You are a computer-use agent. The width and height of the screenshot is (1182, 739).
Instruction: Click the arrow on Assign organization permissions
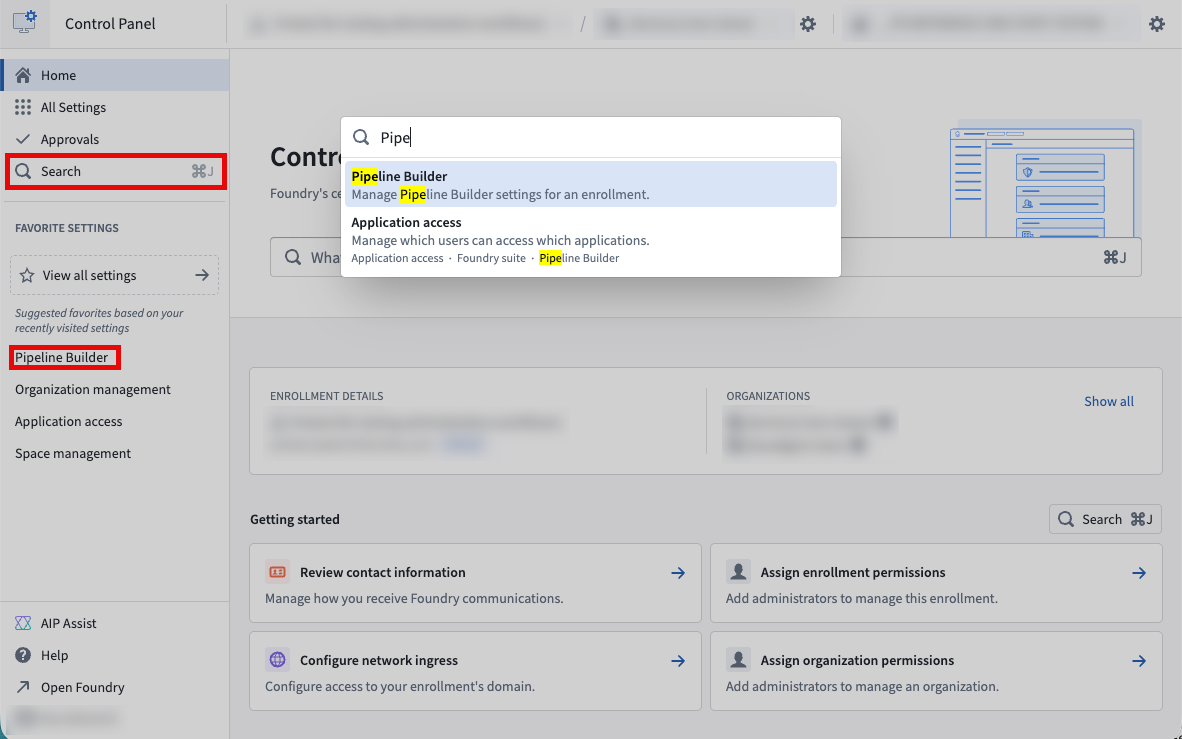(1139, 661)
